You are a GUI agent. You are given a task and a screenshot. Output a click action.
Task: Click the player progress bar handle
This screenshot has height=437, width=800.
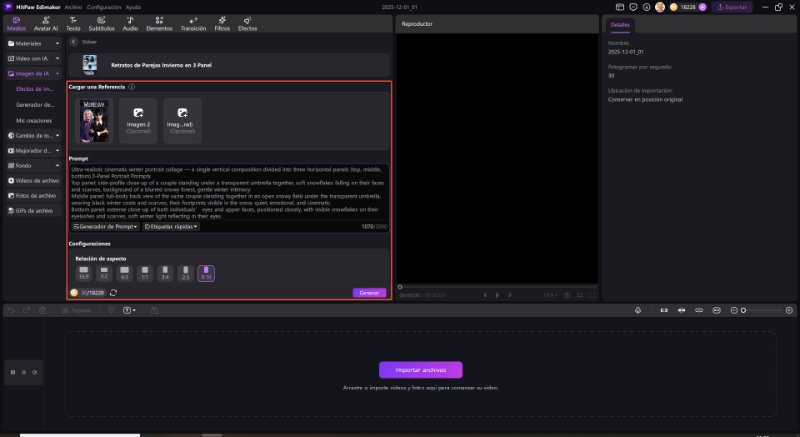point(400,287)
